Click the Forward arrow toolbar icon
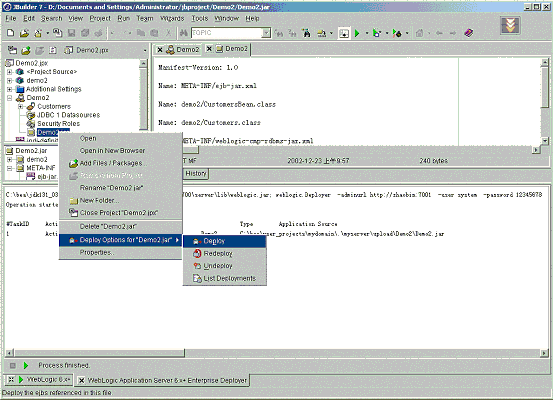 [x=453, y=33]
